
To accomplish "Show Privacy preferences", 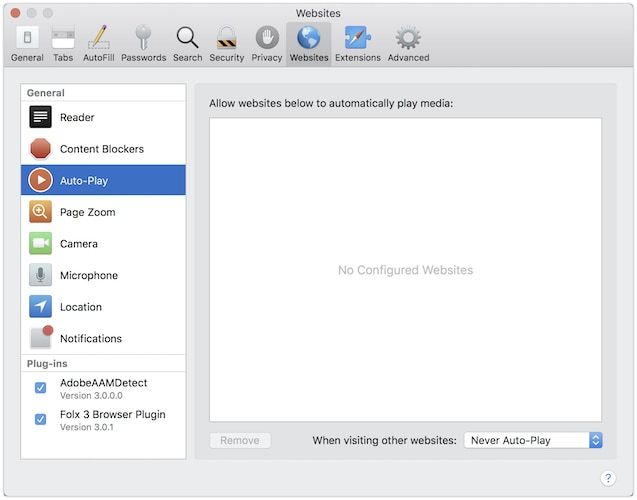I will (x=266, y=43).
